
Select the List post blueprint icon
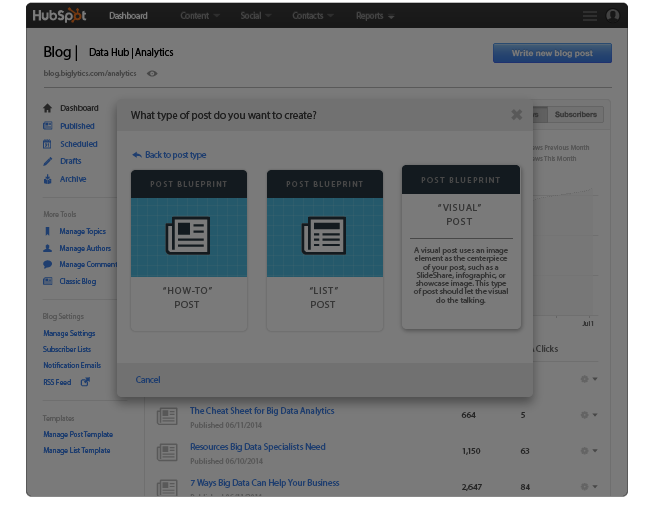coord(325,236)
